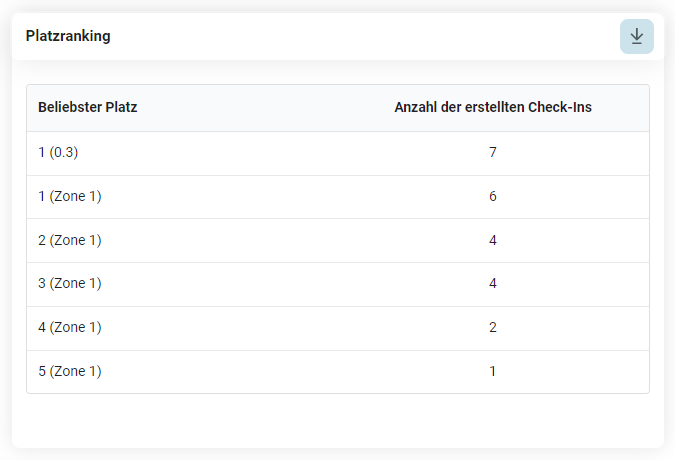675x460 pixels.
Task: Select the place 1 (0.3) cell
Action: point(58,153)
